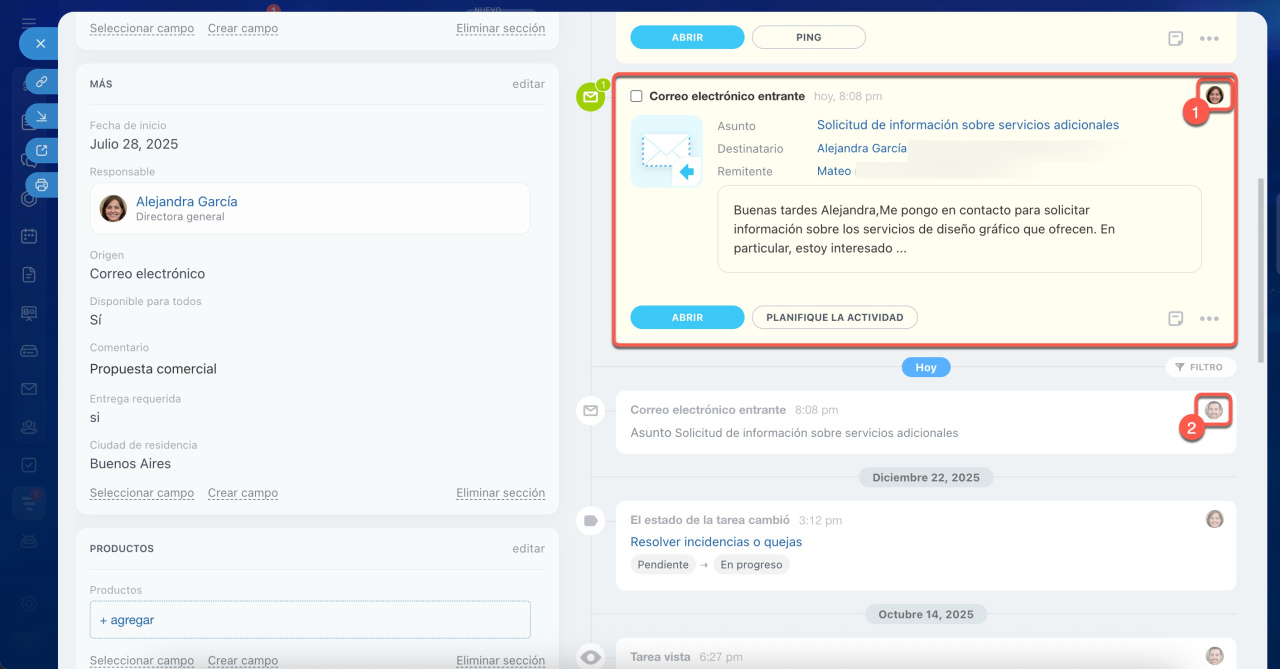Viewport: 1280px width, 669px height.
Task: Click the print icon on left tab
Action: tap(42, 185)
